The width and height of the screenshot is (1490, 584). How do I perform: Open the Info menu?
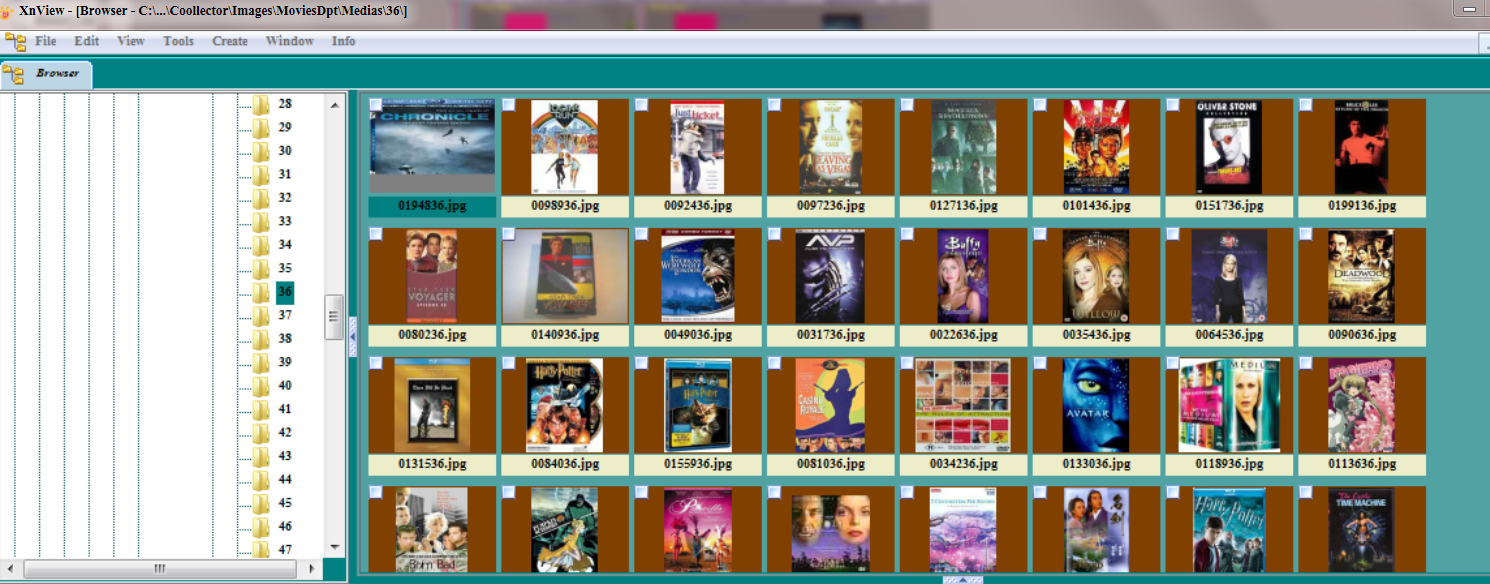(x=343, y=41)
